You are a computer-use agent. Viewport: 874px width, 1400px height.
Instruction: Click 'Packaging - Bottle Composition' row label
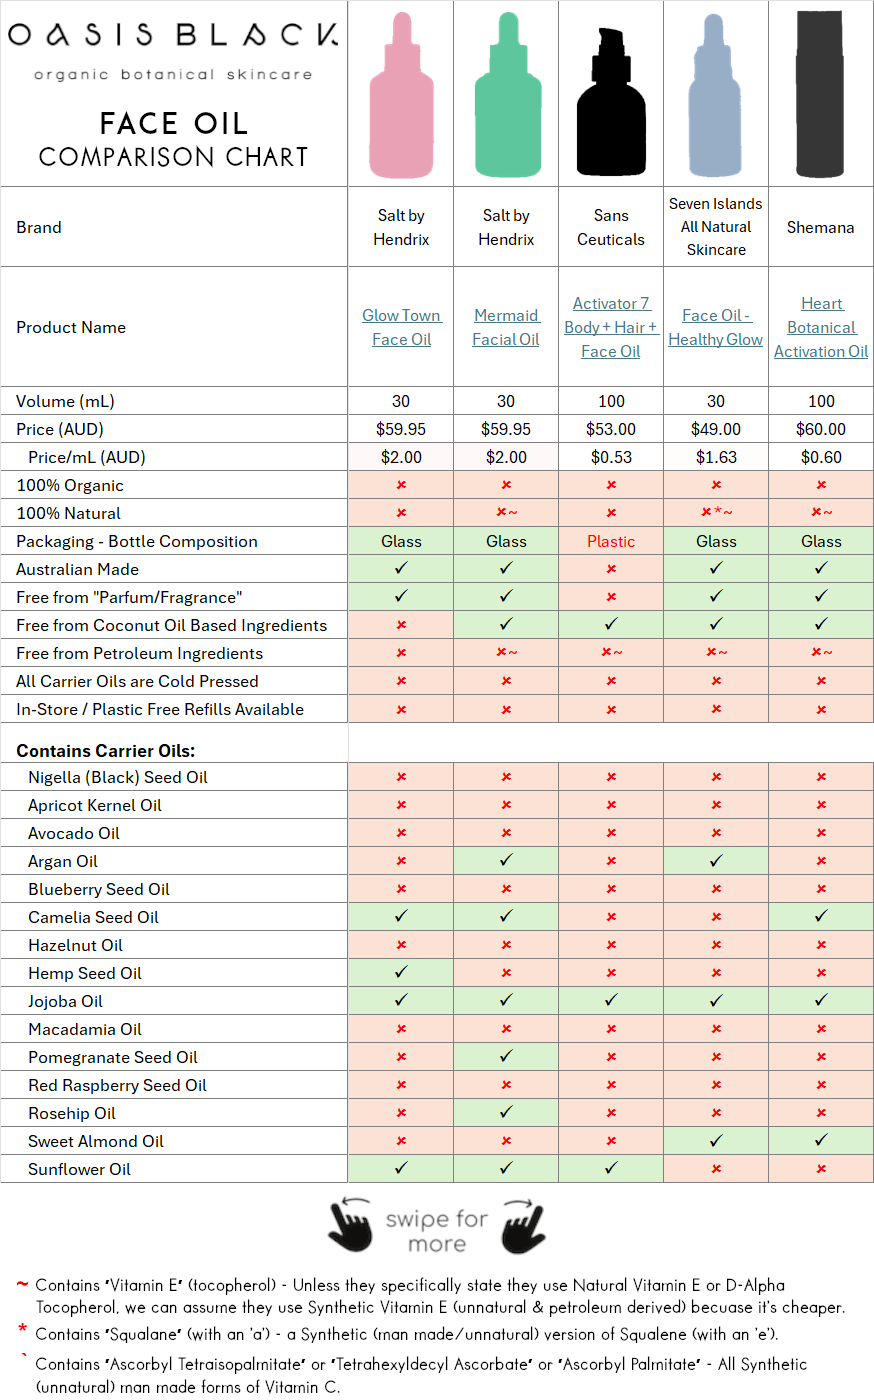click(x=137, y=541)
